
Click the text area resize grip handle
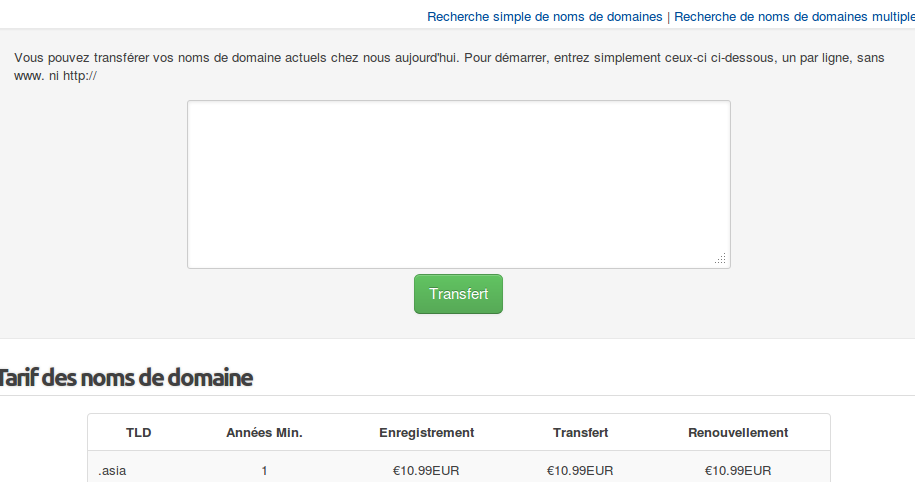(x=721, y=259)
